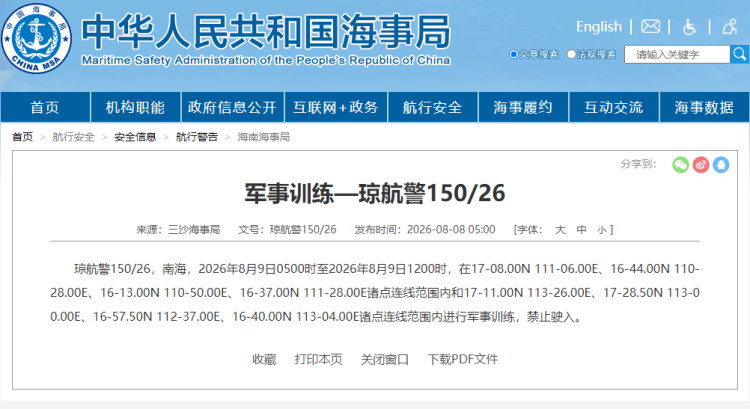The width and height of the screenshot is (750, 409).
Task: Set font size to 大
Action: point(560,230)
